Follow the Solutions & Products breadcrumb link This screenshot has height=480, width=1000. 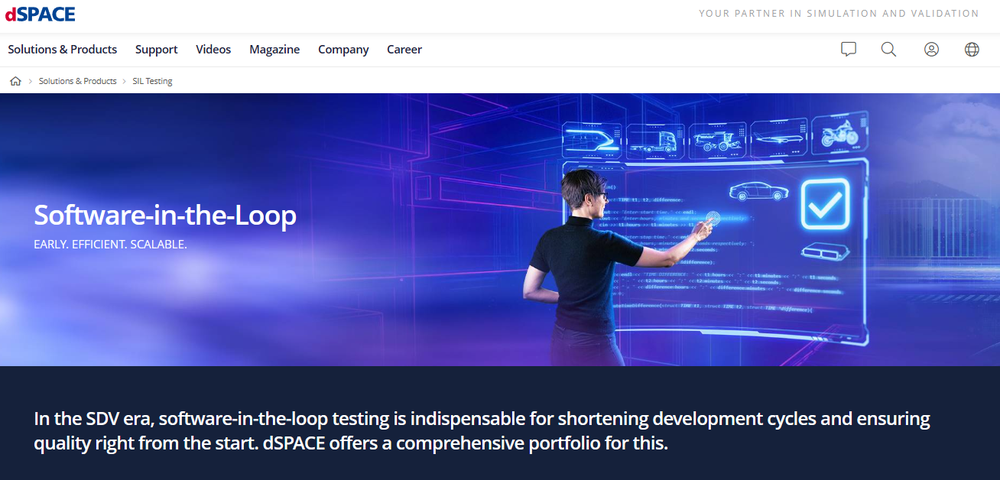(x=78, y=81)
